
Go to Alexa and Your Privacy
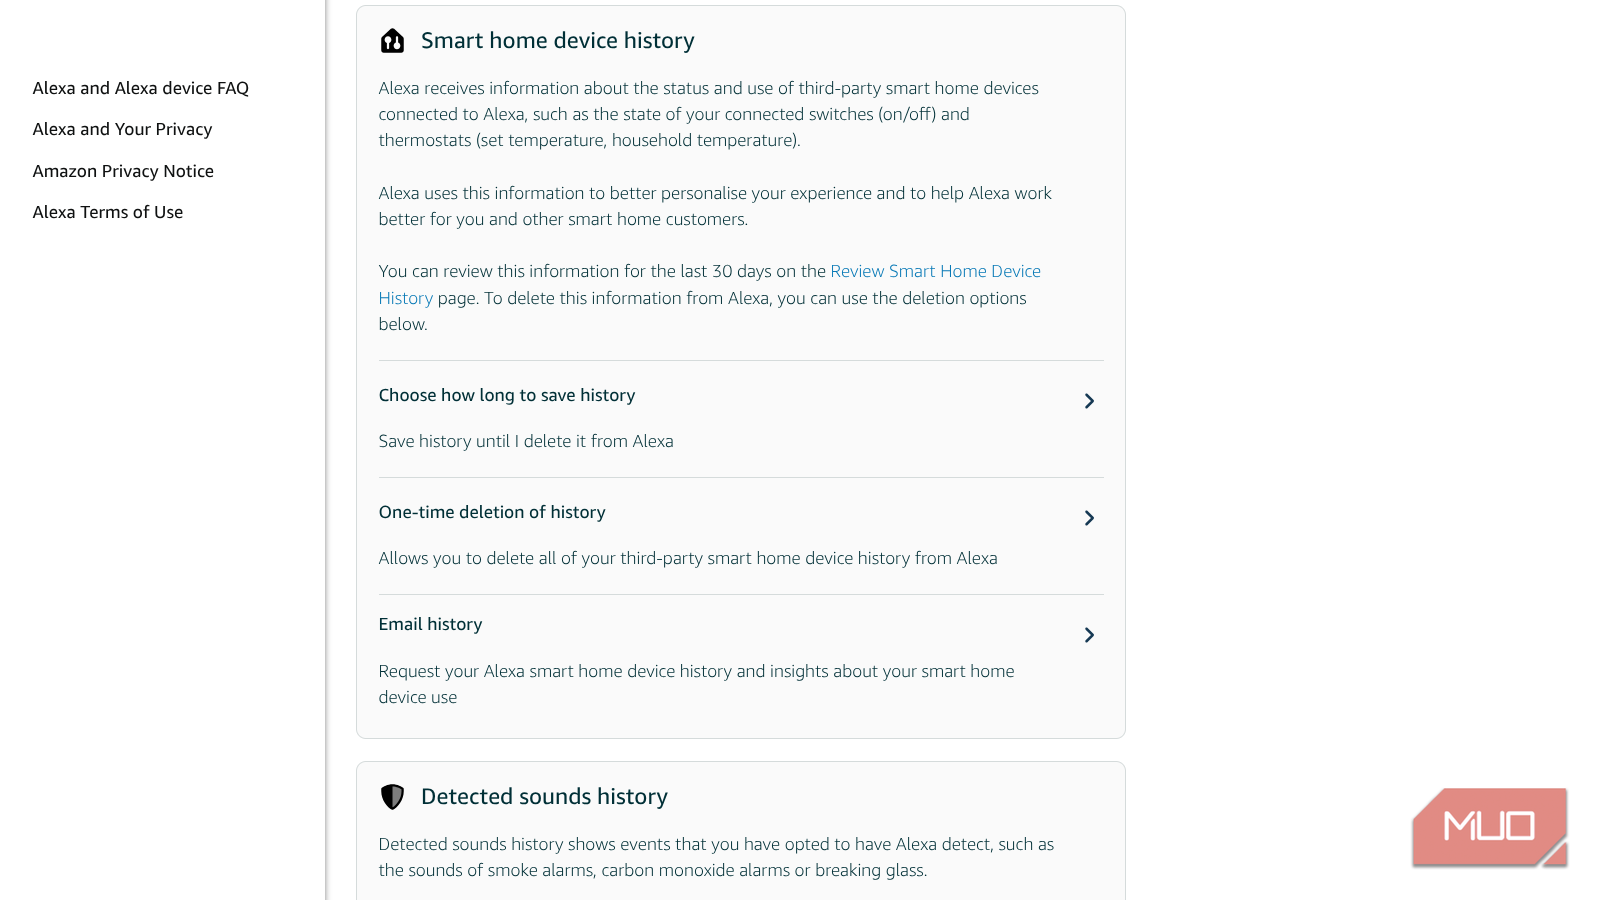point(122,129)
